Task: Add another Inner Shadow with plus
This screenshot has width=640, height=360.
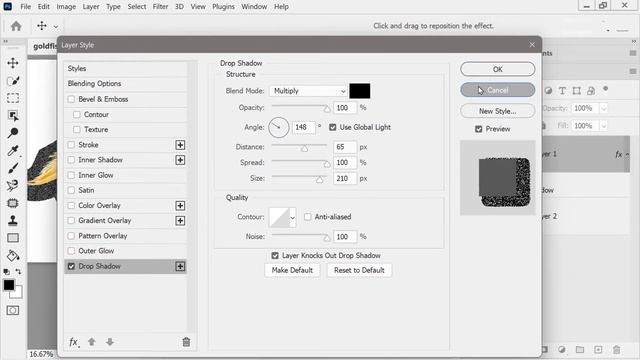Action: (180, 160)
